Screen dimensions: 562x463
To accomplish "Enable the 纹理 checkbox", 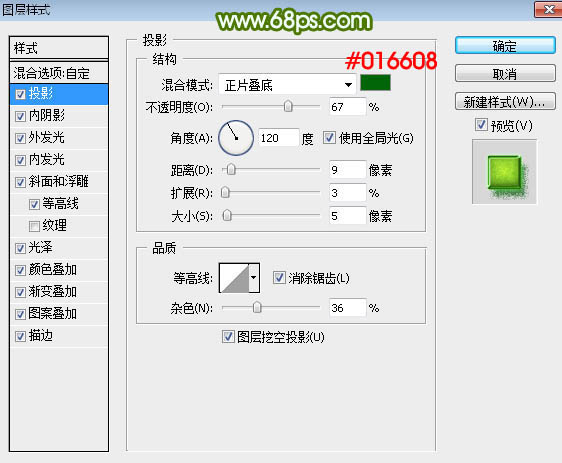I will 34,226.
